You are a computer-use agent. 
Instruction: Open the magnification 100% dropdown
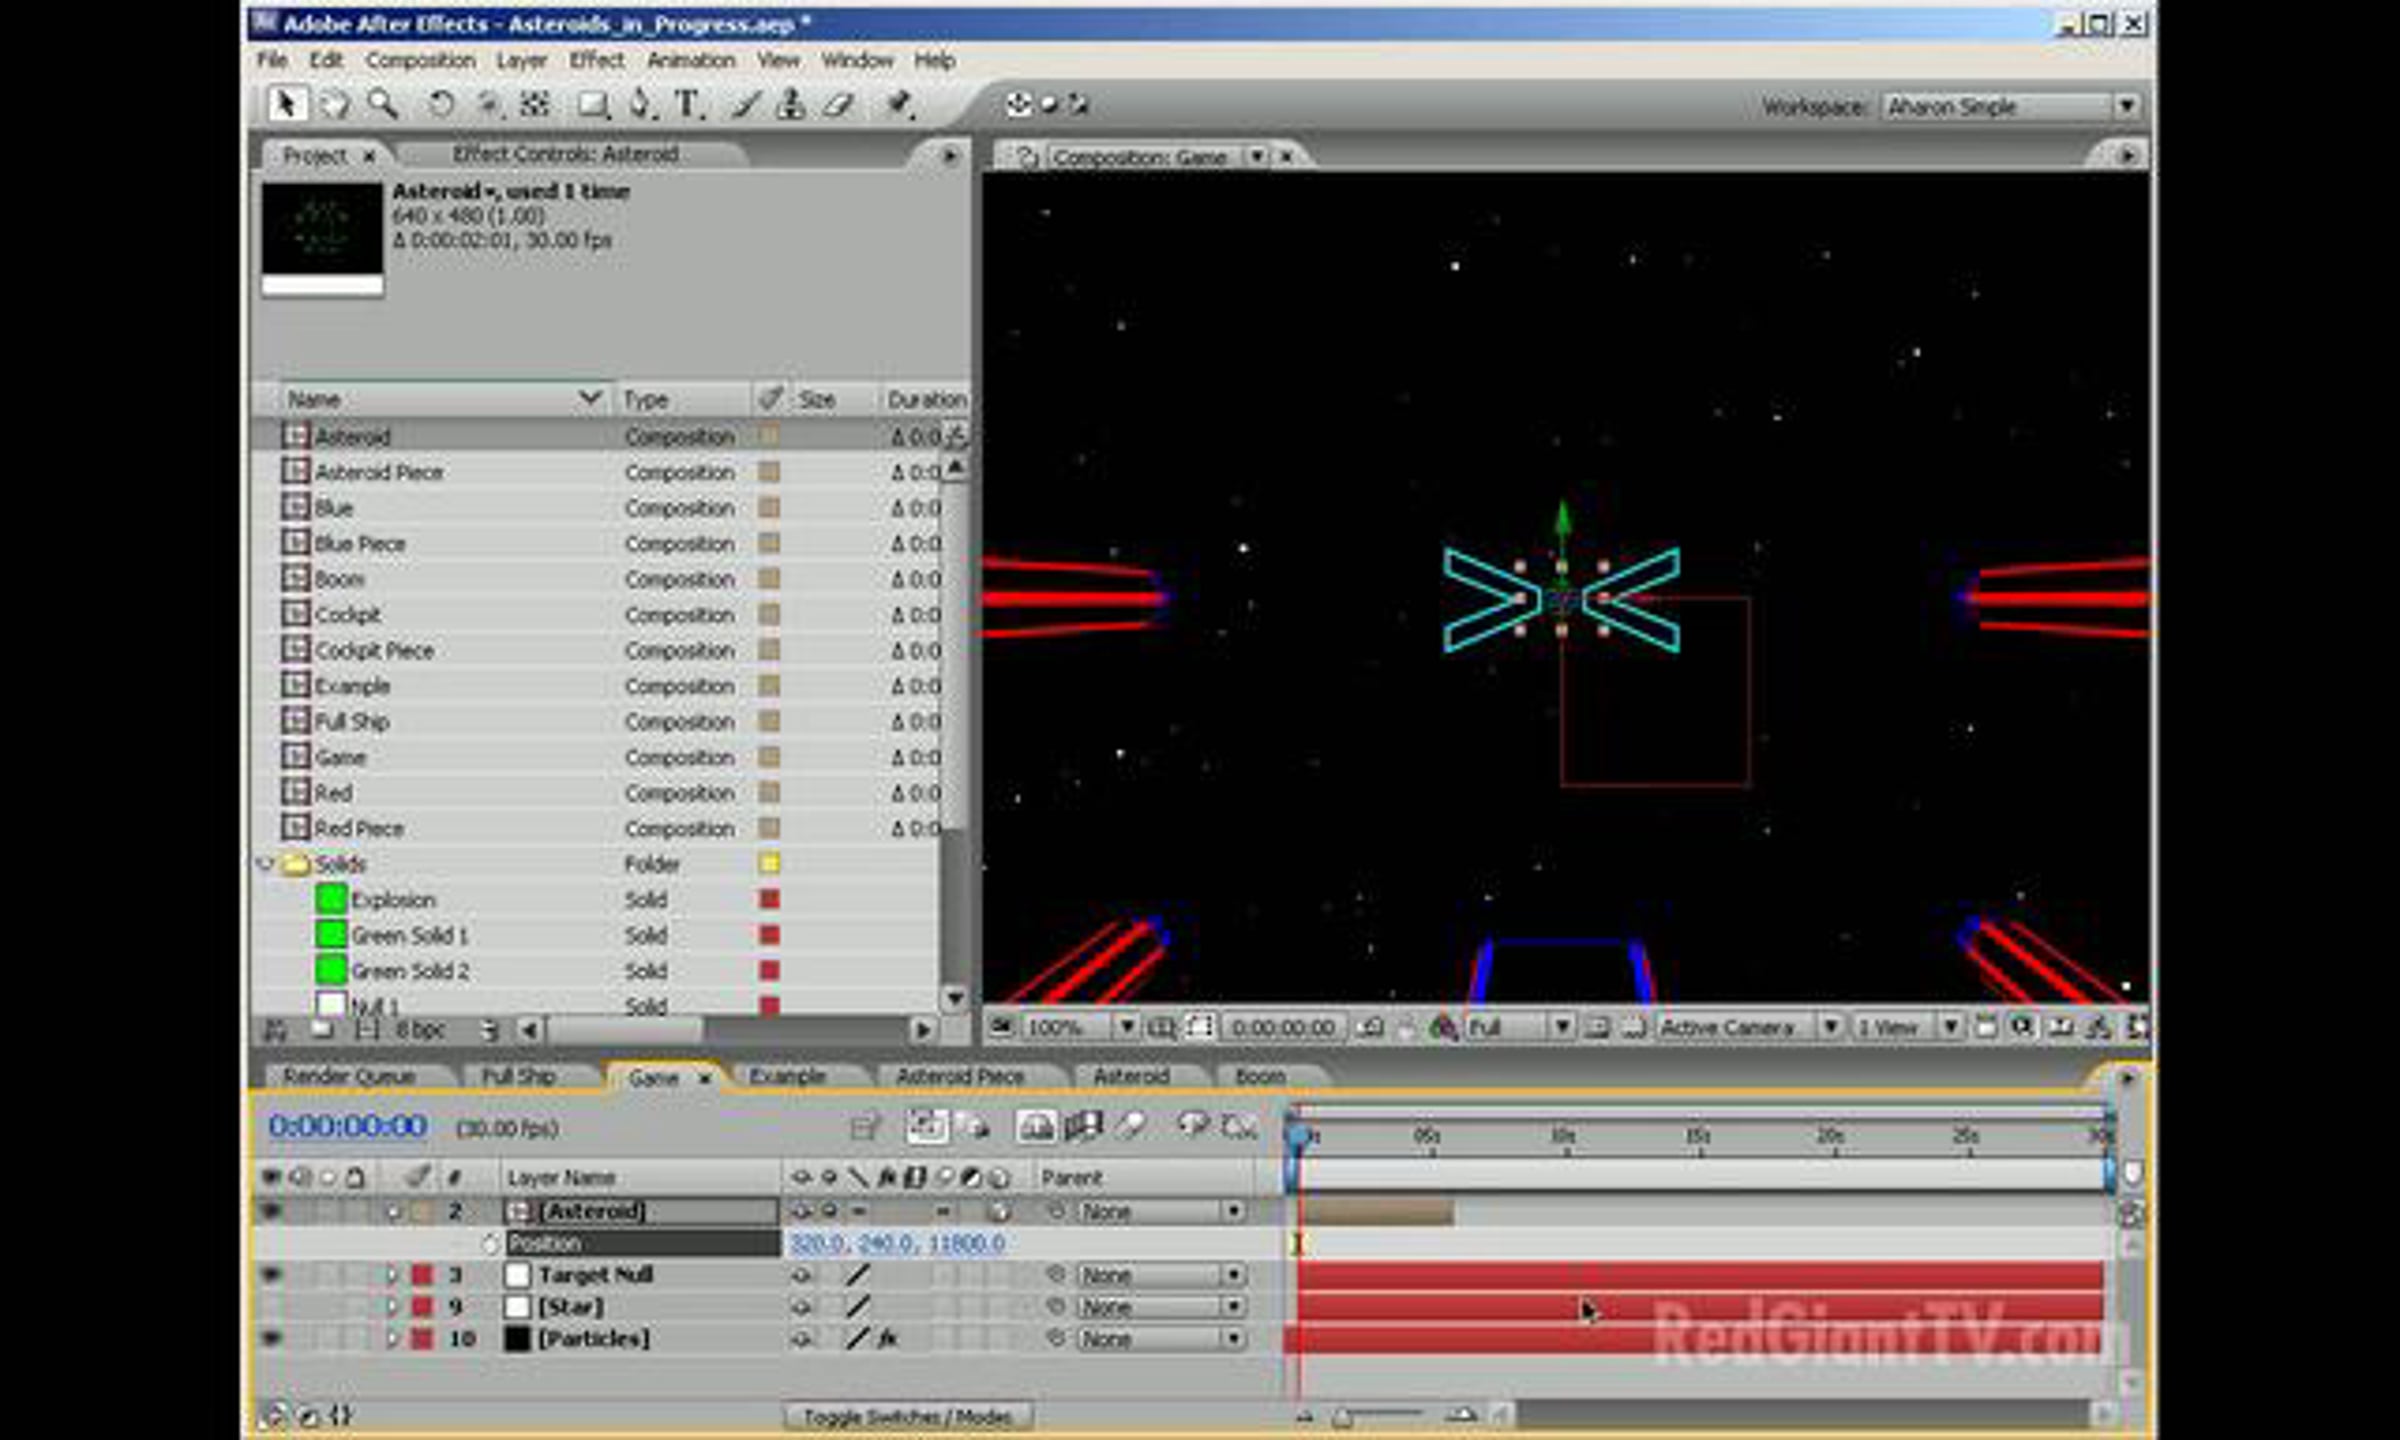tap(1081, 1027)
